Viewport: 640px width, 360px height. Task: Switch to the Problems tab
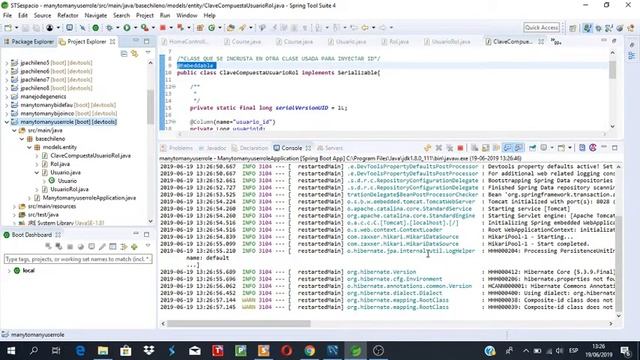tap(177, 148)
